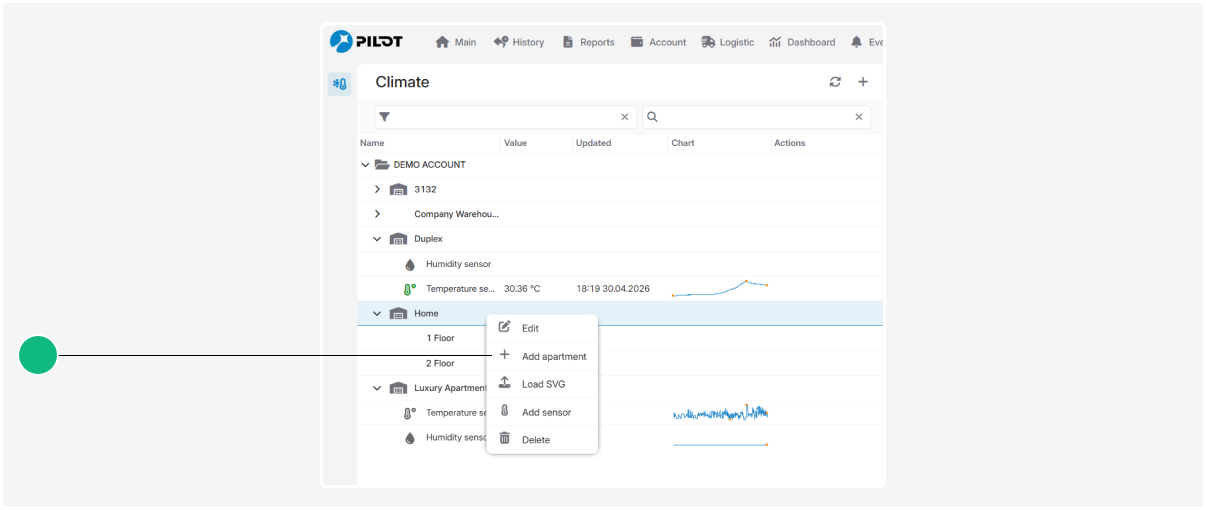
Task: Select the Climate sidebar thermometer icon
Action: pyautogui.click(x=340, y=84)
